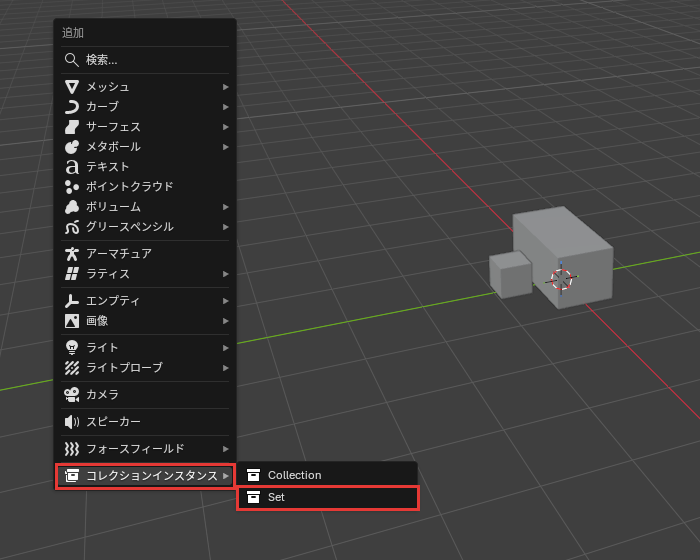This screenshot has height=560, width=700.
Task: Expand the フォースフィールド submenu arrow
Action: (x=225, y=449)
